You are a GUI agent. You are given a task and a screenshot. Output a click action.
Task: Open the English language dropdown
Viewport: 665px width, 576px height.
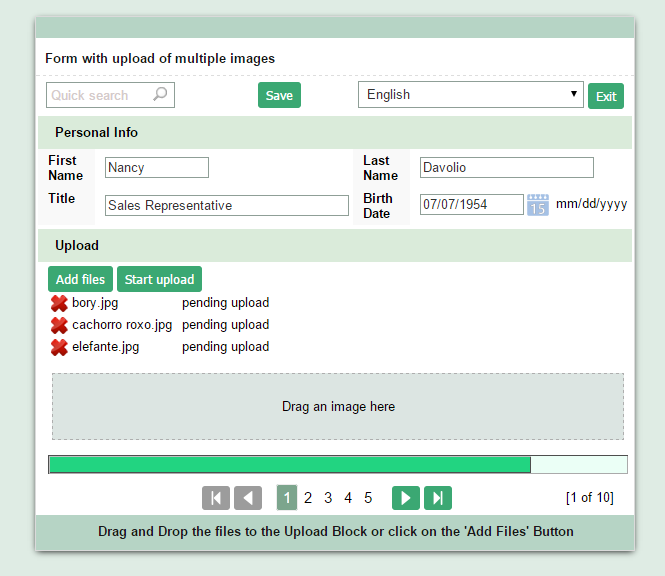[470, 95]
